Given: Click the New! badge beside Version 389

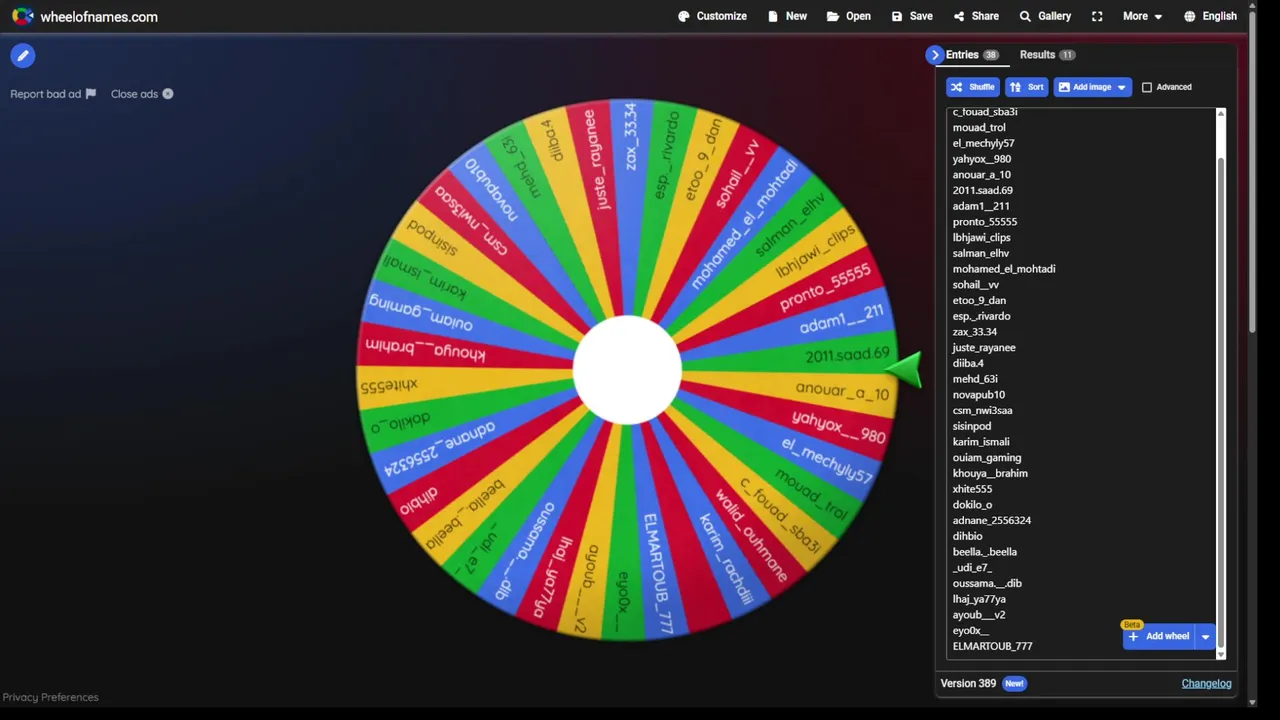Looking at the screenshot, I should (1014, 684).
